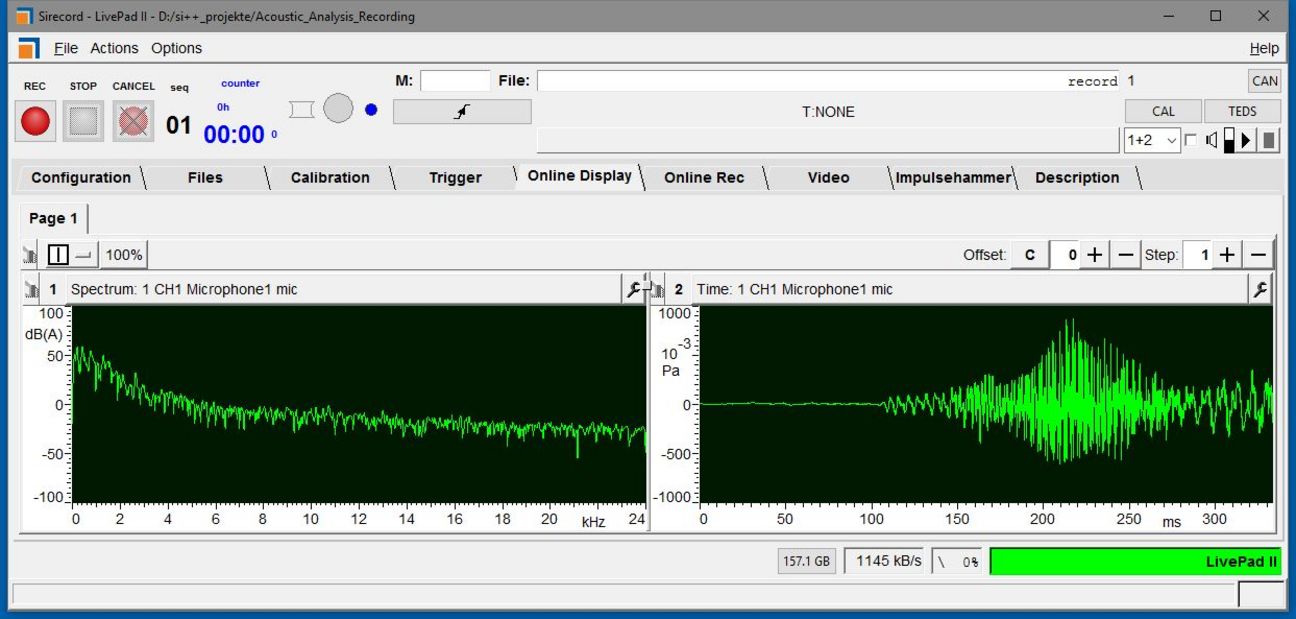Image resolution: width=1296 pixels, height=619 pixels.
Task: Open the Options menu
Action: (176, 48)
